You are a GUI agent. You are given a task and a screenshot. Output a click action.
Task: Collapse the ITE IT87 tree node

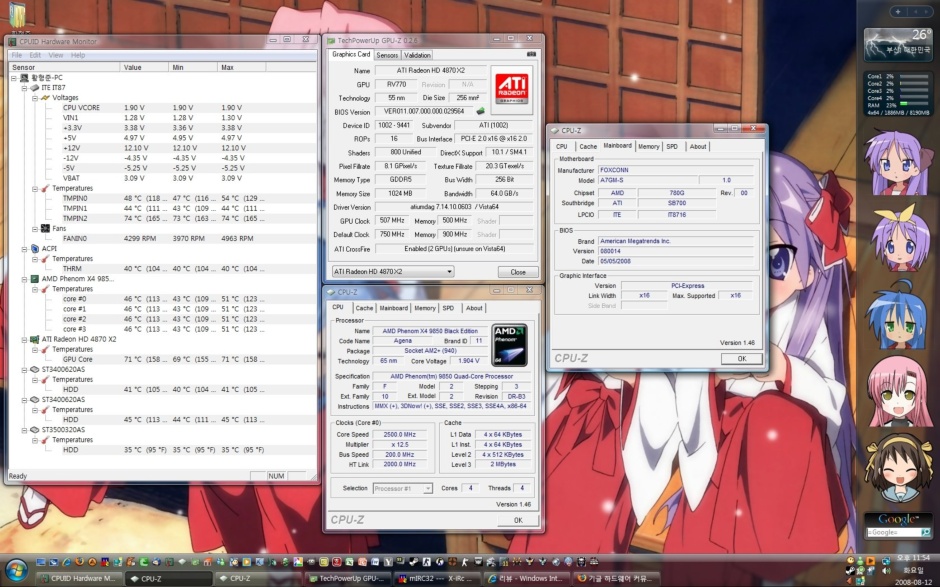click(25, 88)
